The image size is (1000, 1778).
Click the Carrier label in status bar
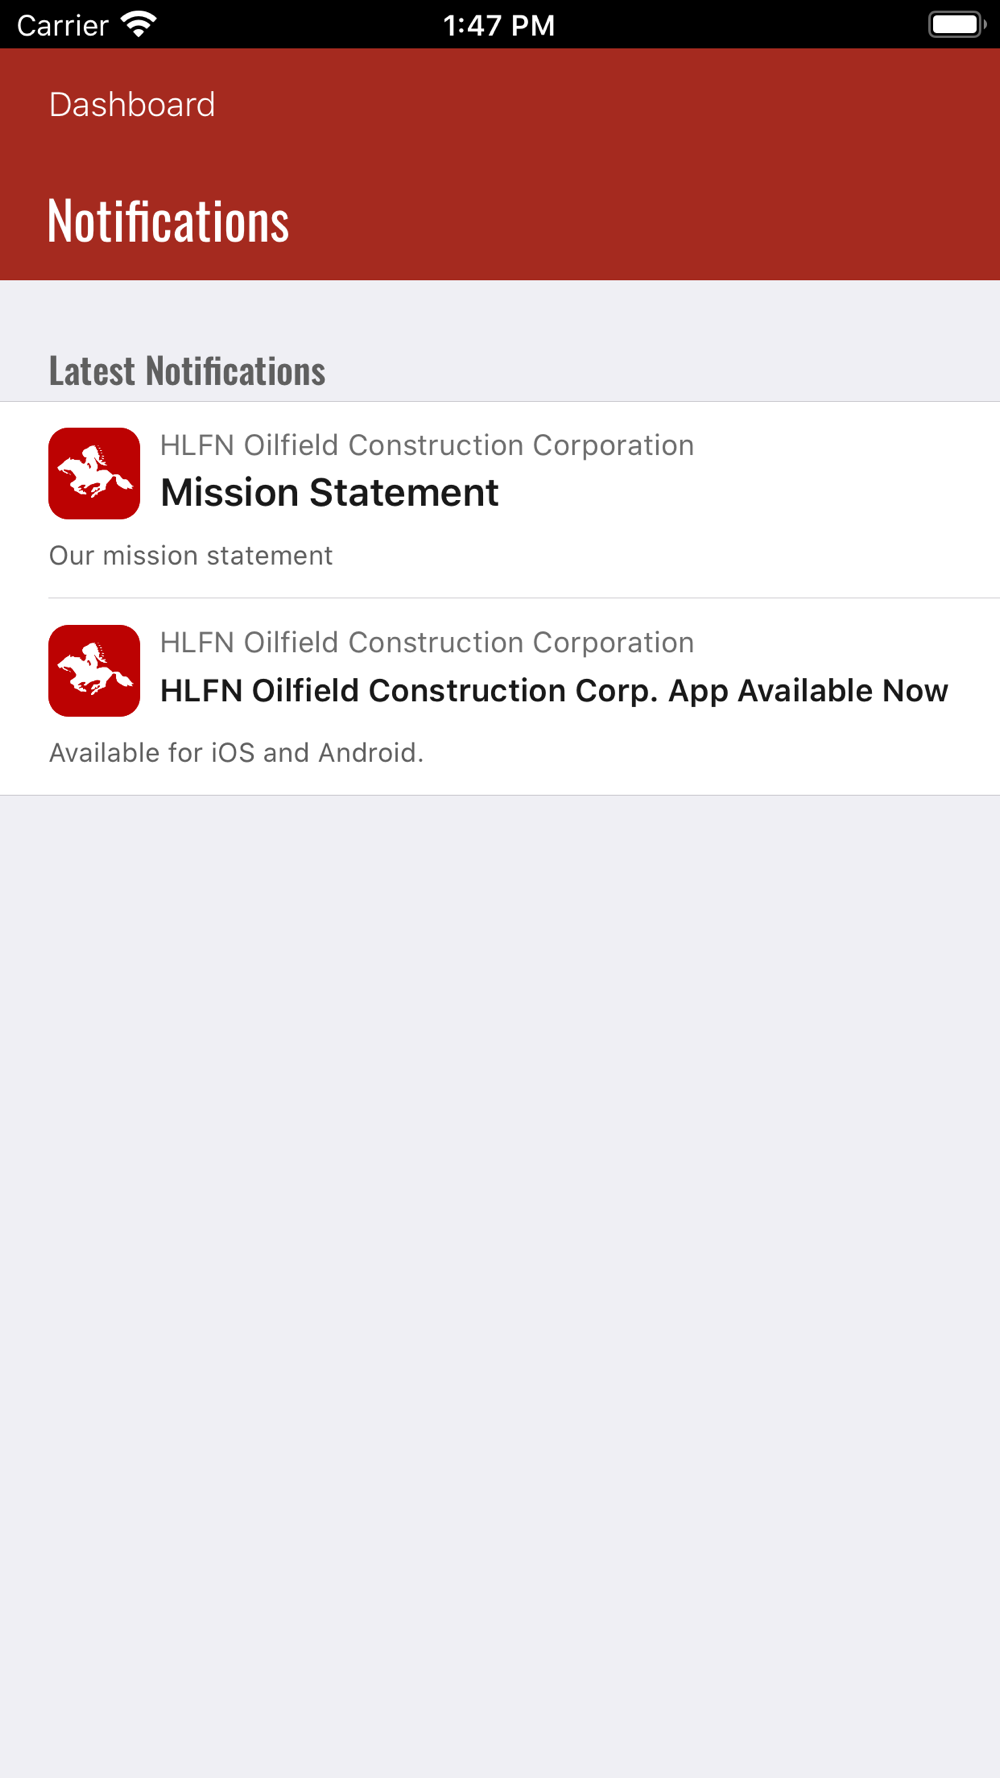[x=62, y=25]
